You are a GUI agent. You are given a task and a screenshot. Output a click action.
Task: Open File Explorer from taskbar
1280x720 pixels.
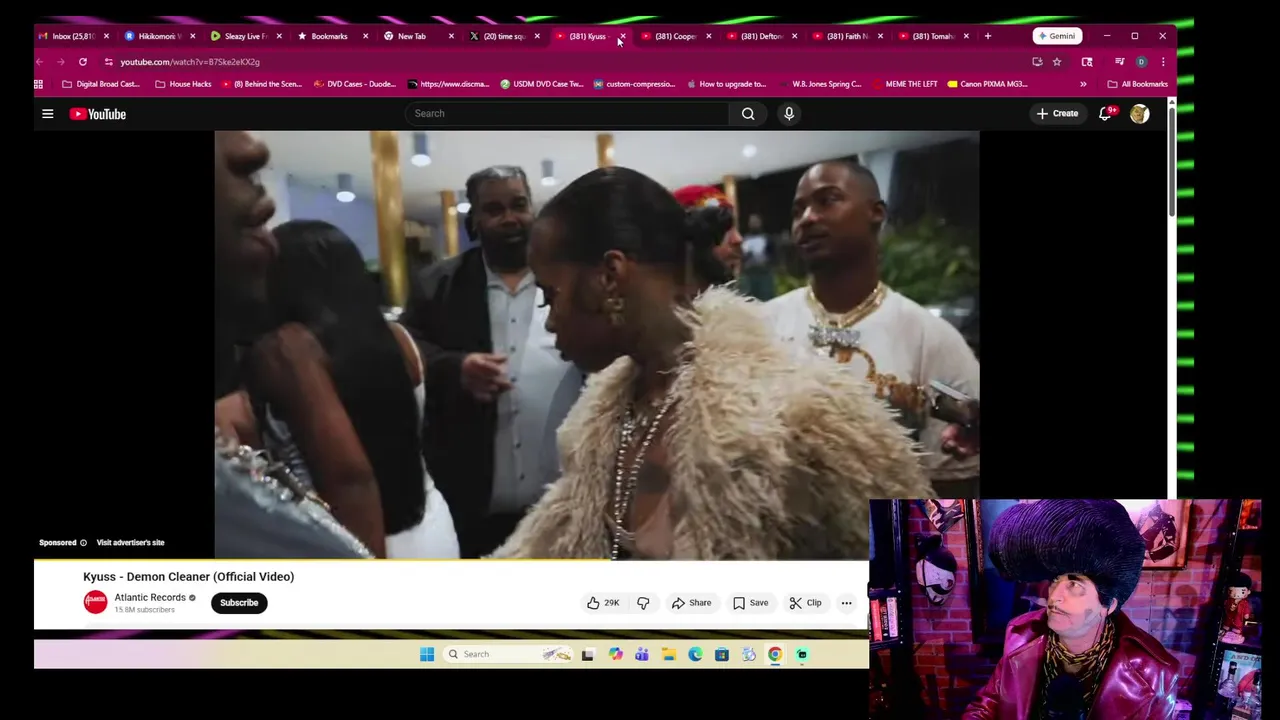(x=668, y=654)
